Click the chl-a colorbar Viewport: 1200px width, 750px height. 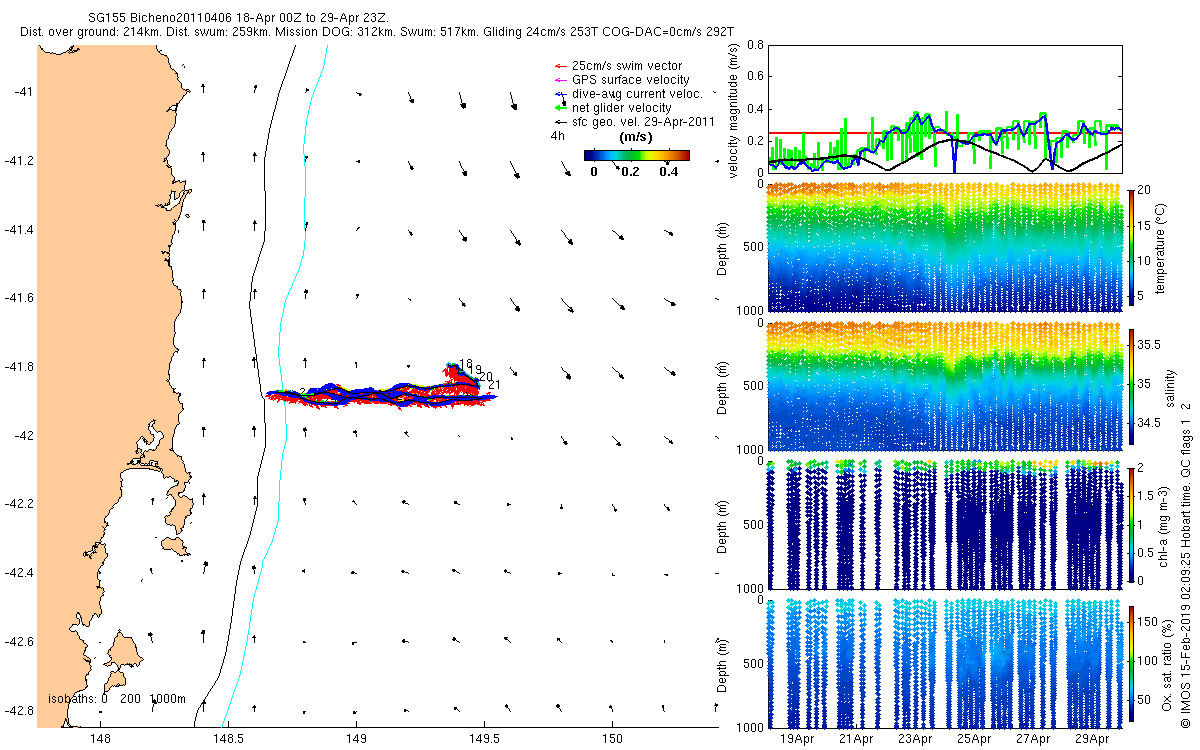1130,524
